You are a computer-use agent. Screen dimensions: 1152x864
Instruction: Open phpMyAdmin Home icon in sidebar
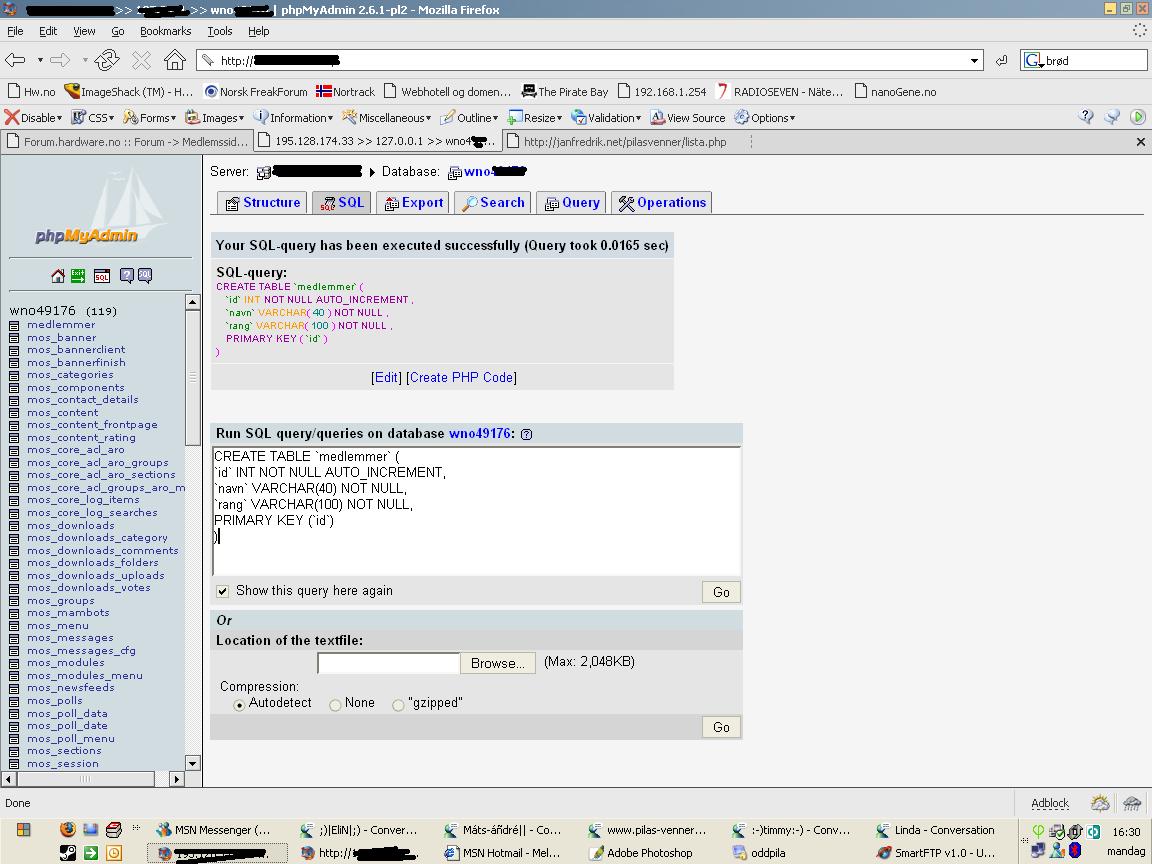pyautogui.click(x=57, y=276)
